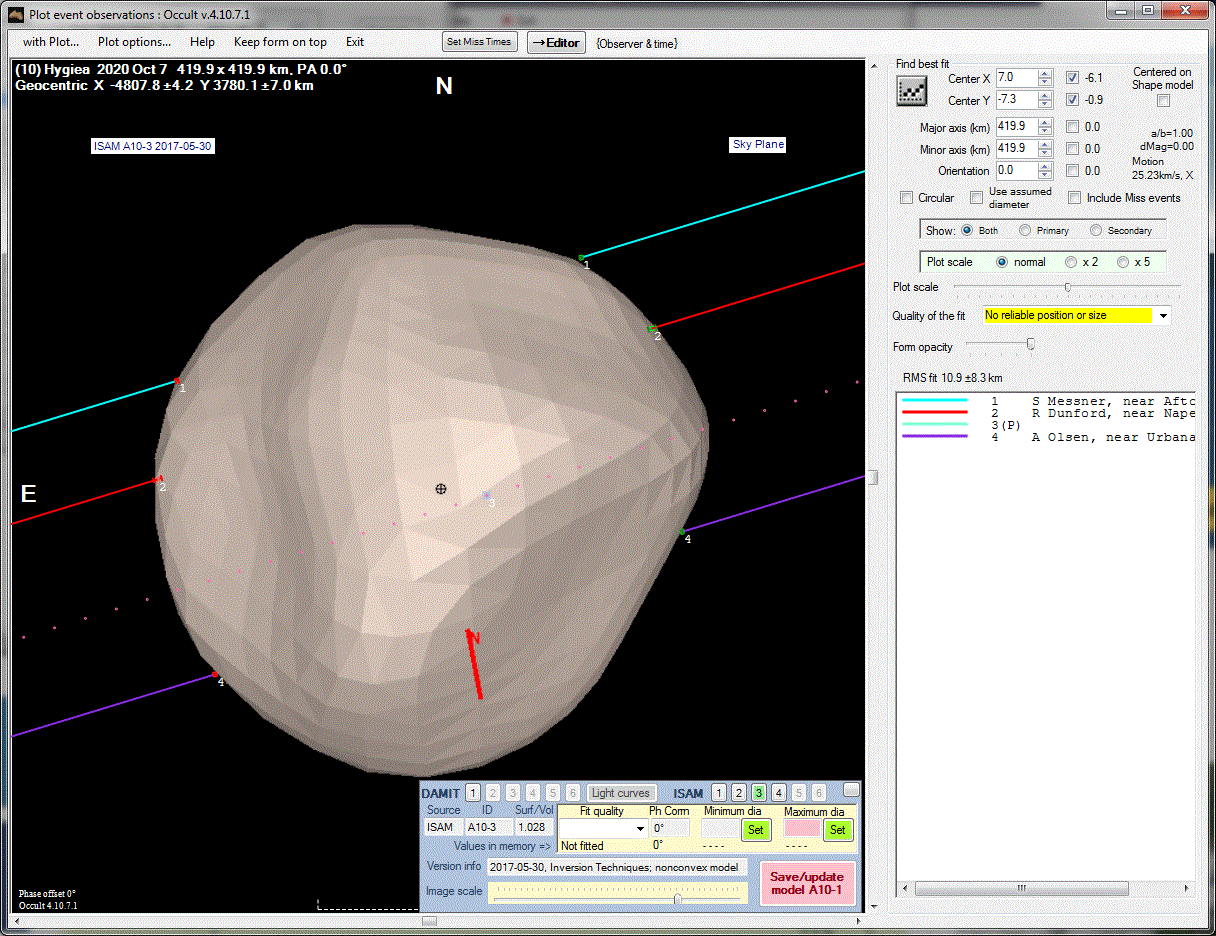
Task: Expand the Fit quality combo box
Action: 640,829
